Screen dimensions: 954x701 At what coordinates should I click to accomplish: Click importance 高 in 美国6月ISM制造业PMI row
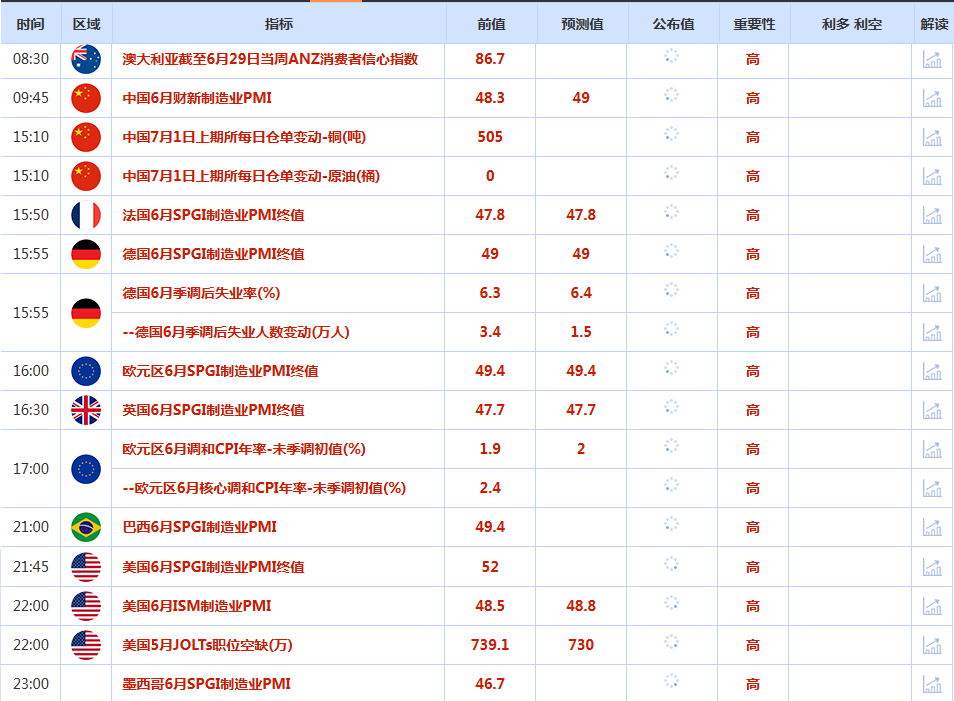pyautogui.click(x=753, y=606)
